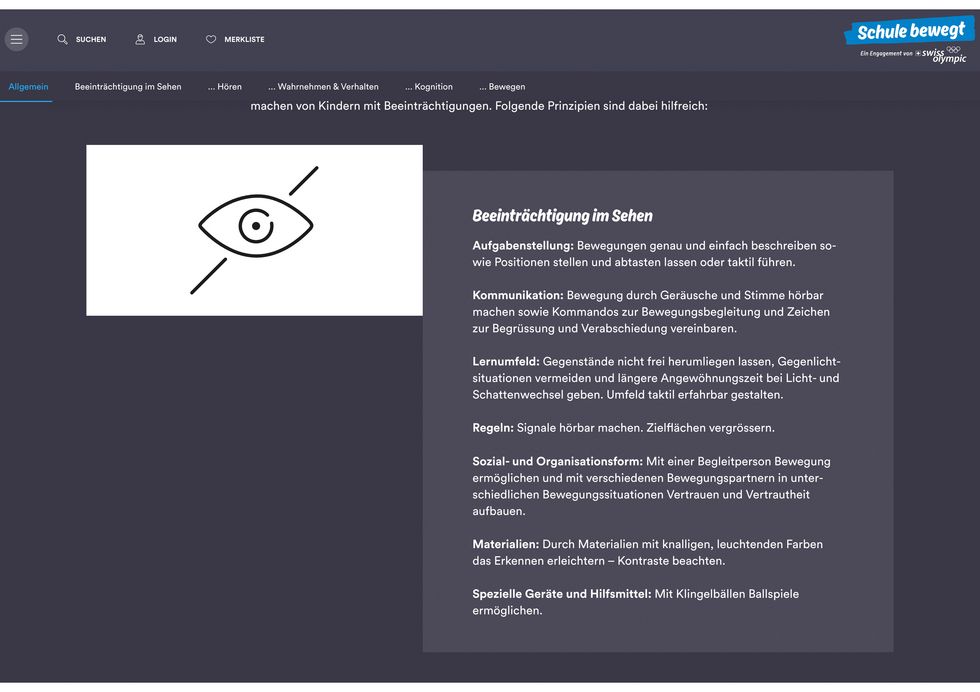980x692 pixels.
Task: Go to the Beeinträchtigung im Sehen tab
Action: pos(128,87)
